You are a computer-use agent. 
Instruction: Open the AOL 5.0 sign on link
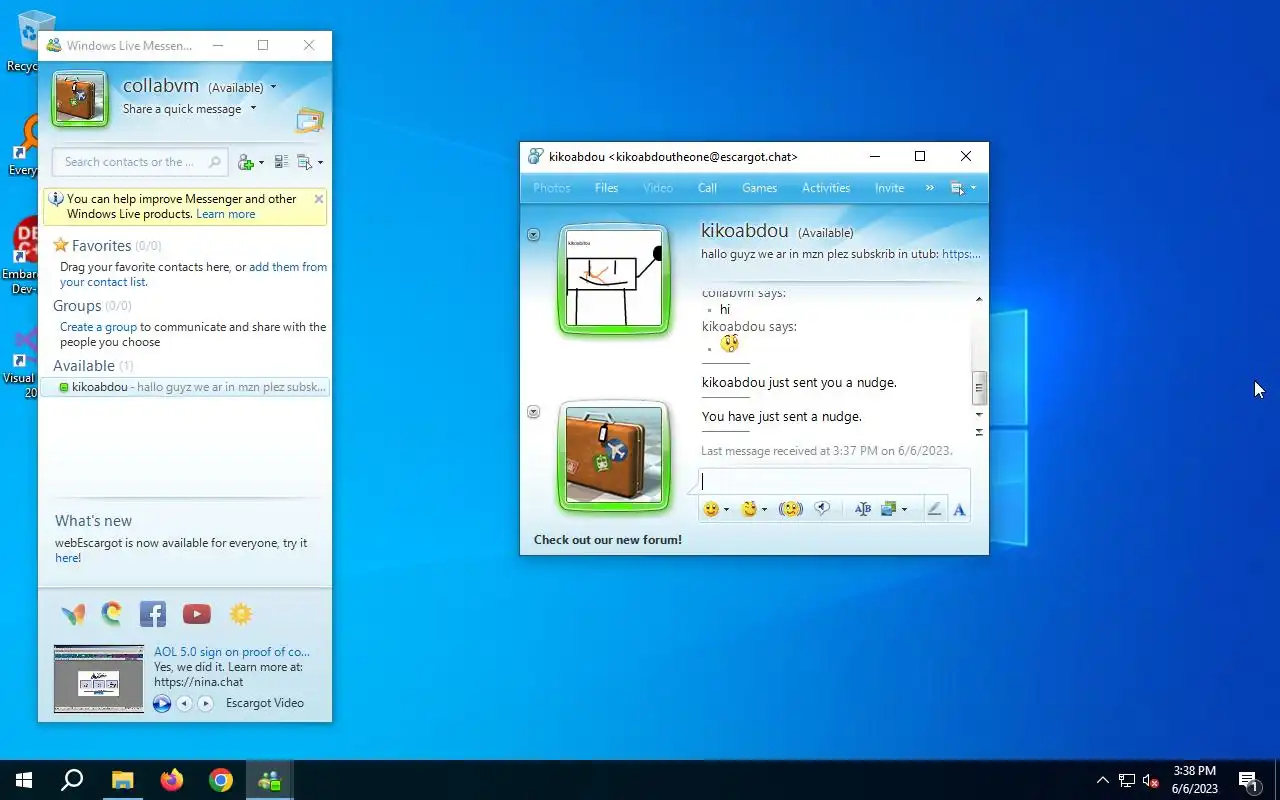coord(232,652)
